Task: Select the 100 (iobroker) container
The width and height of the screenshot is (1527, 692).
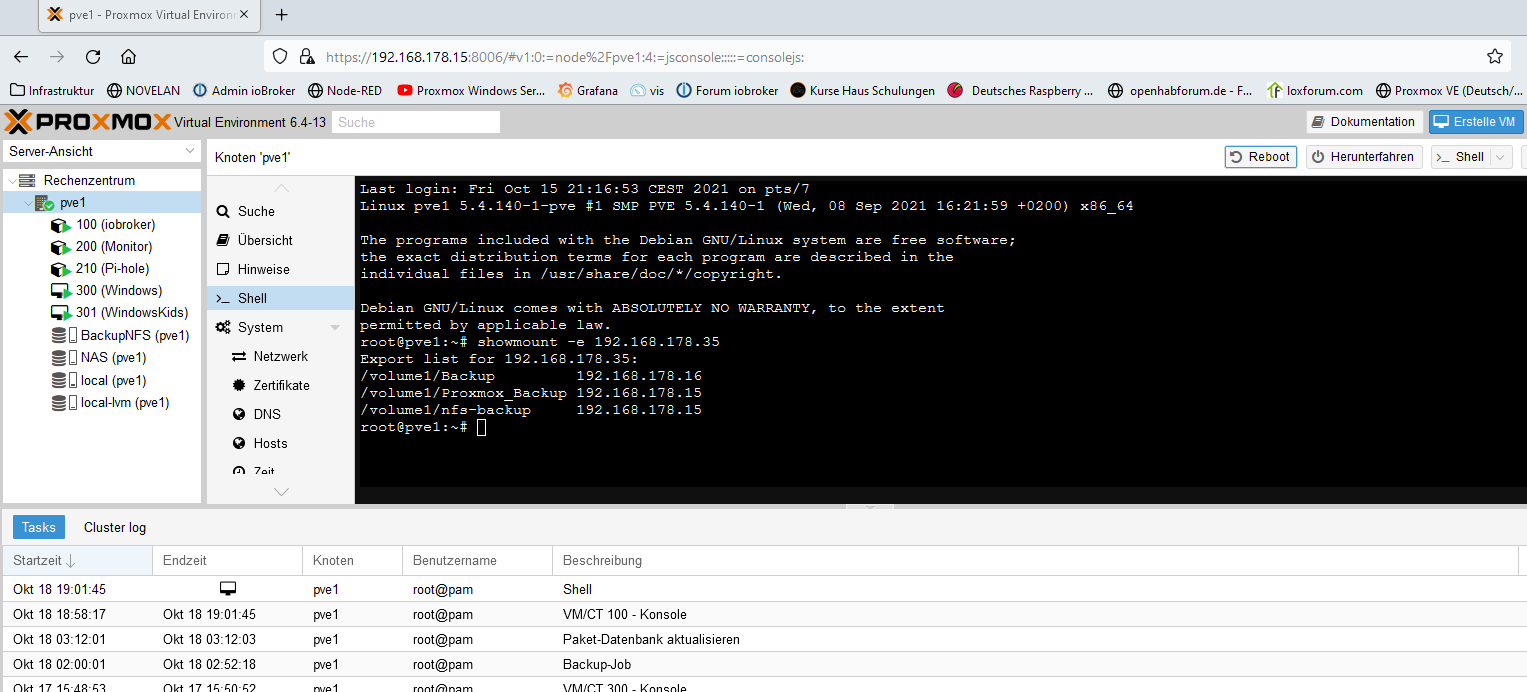Action: 115,224
